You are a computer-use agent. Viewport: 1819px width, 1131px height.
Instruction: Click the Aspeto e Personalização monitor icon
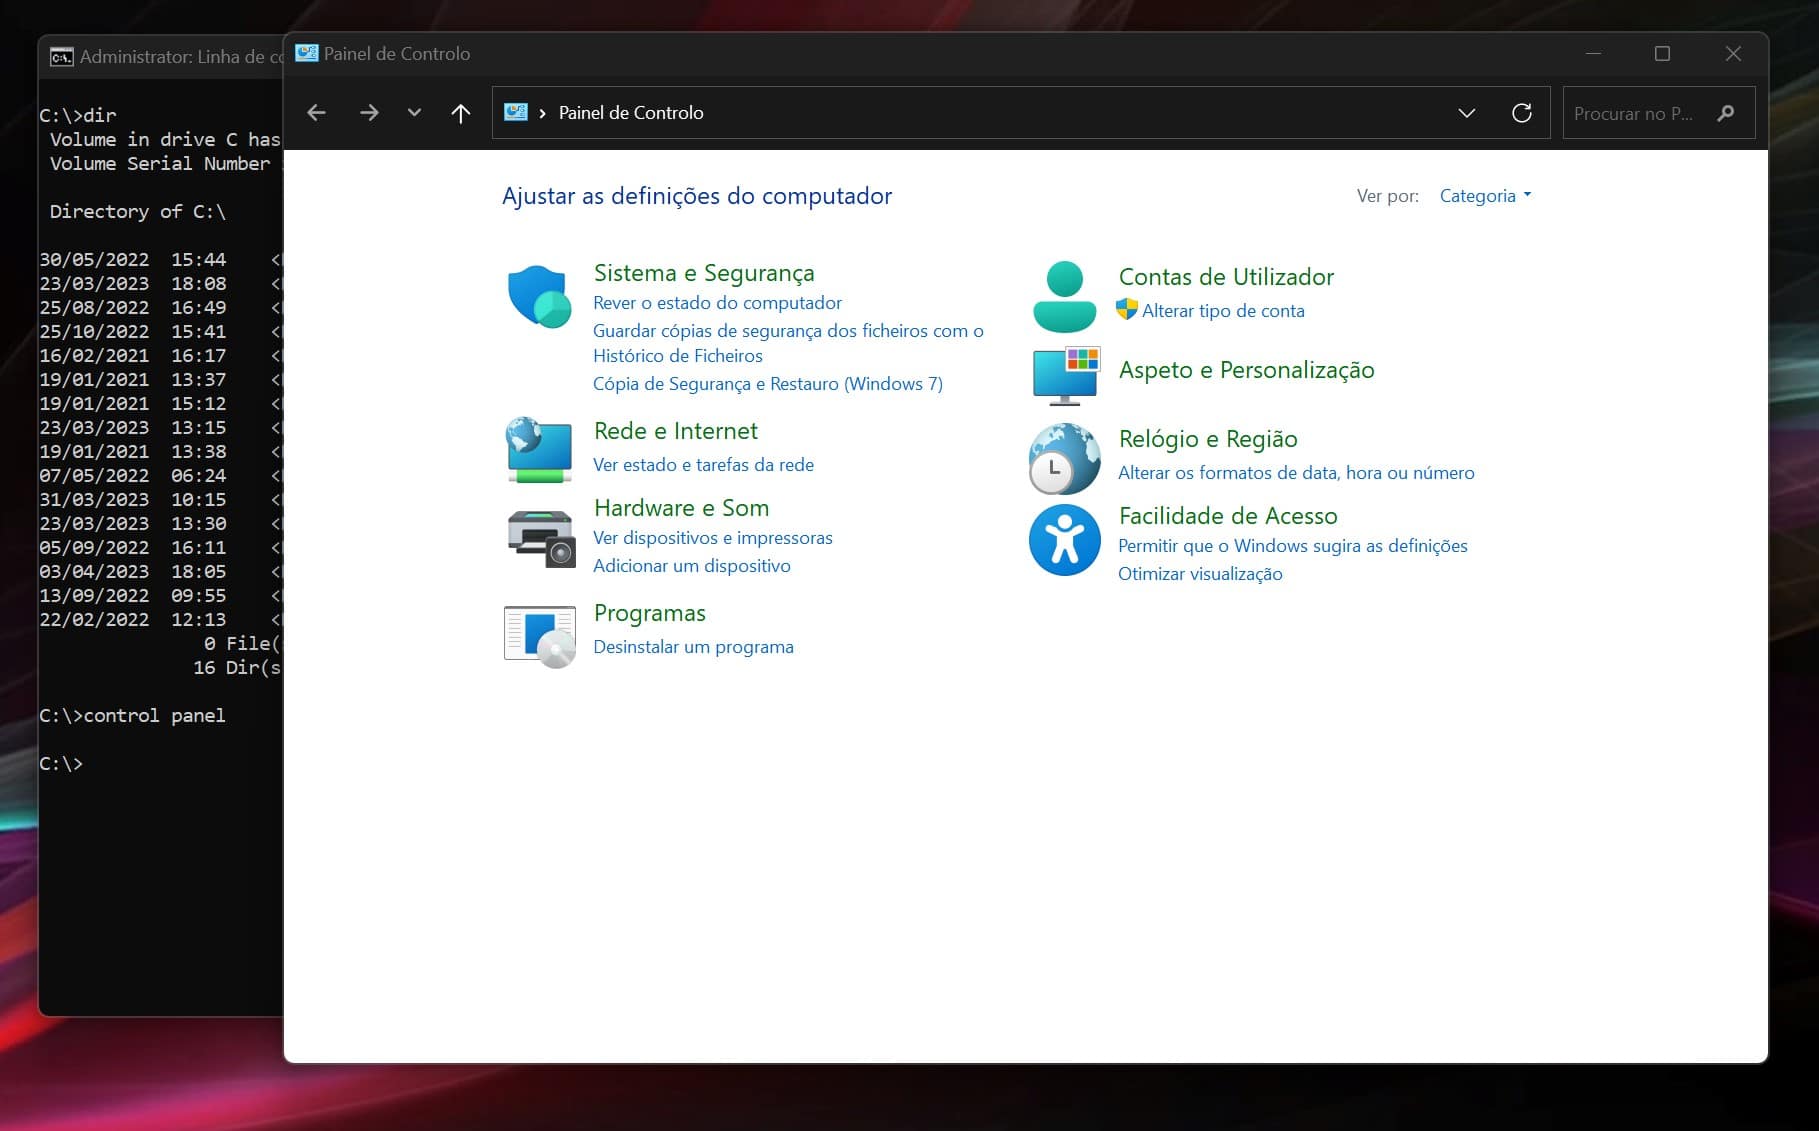(1064, 375)
